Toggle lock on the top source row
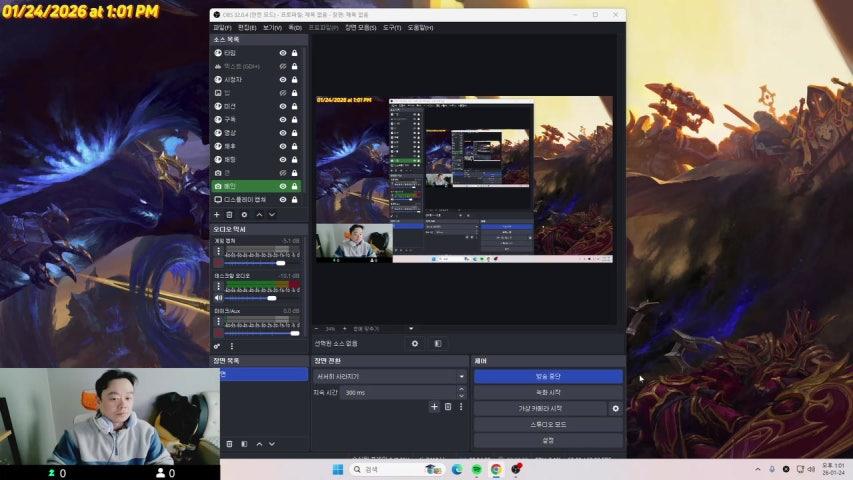The width and height of the screenshot is (853, 480). (x=295, y=52)
